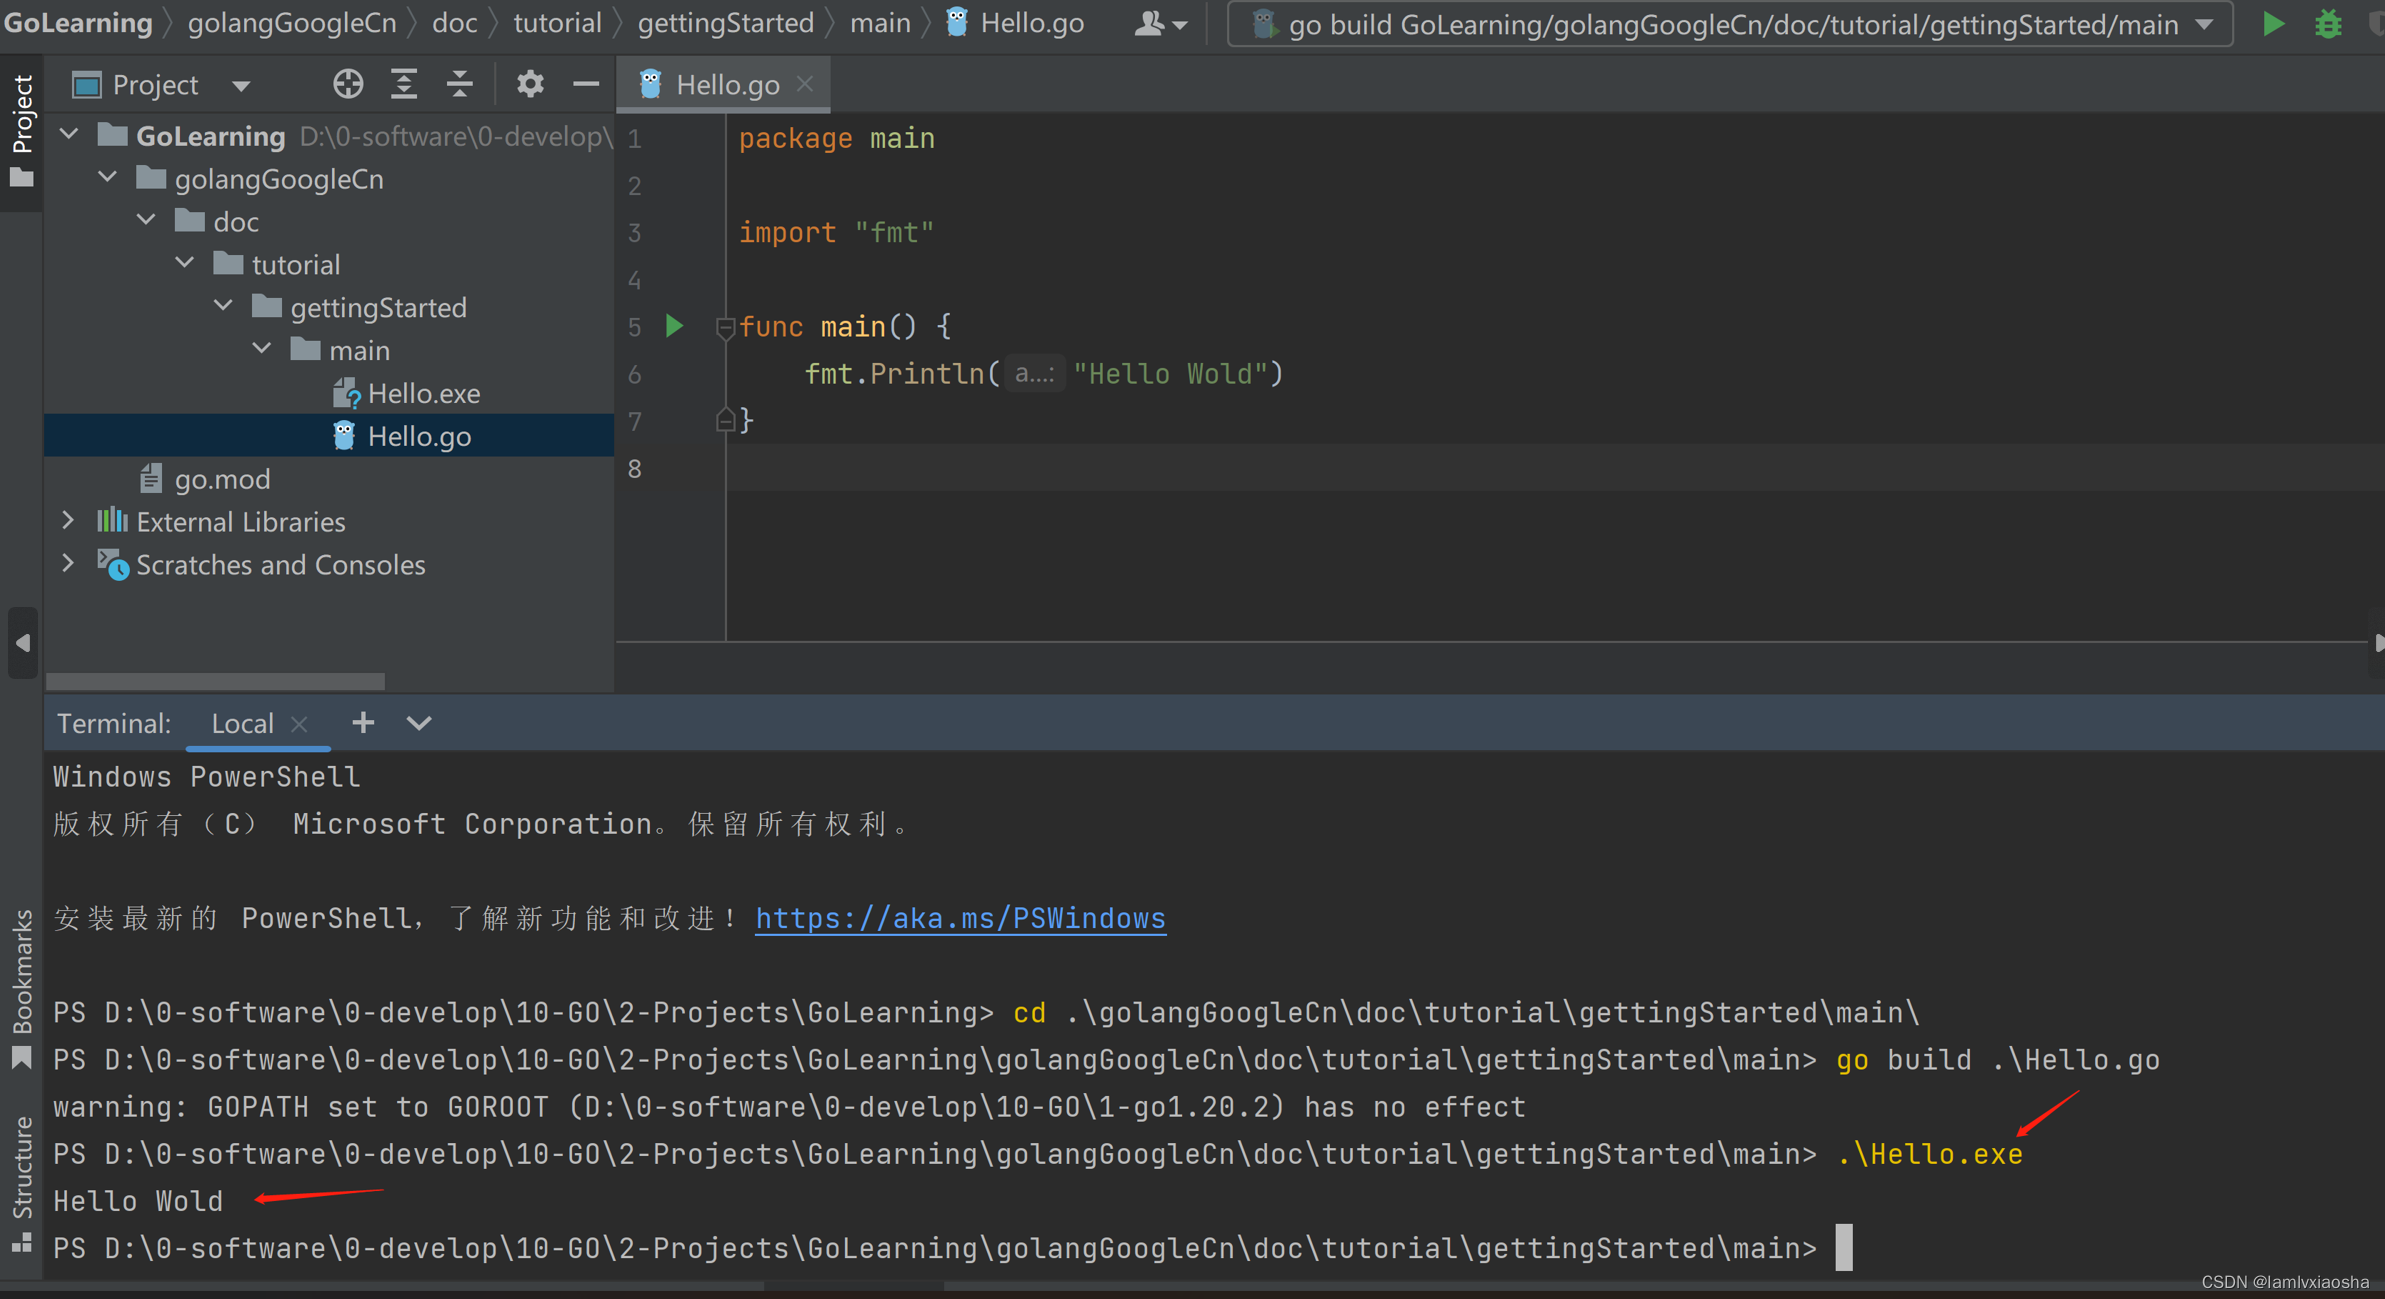Viewport: 2385px width, 1299px height.
Task: Collapse the main folder in tree
Action: click(263, 349)
